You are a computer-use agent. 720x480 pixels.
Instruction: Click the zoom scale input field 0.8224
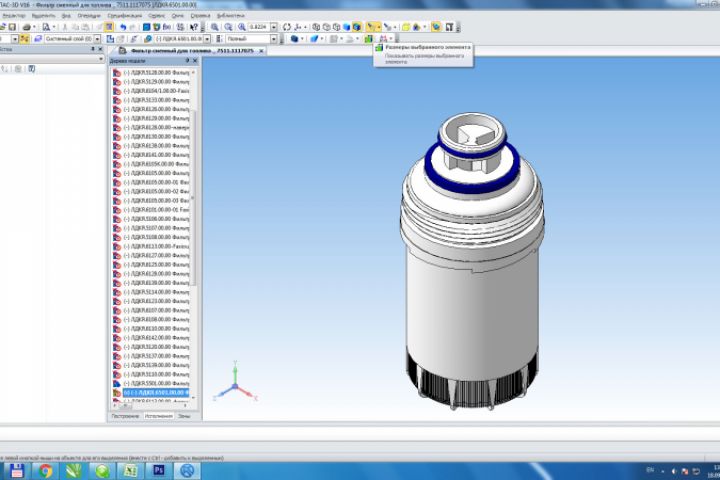(x=259, y=27)
